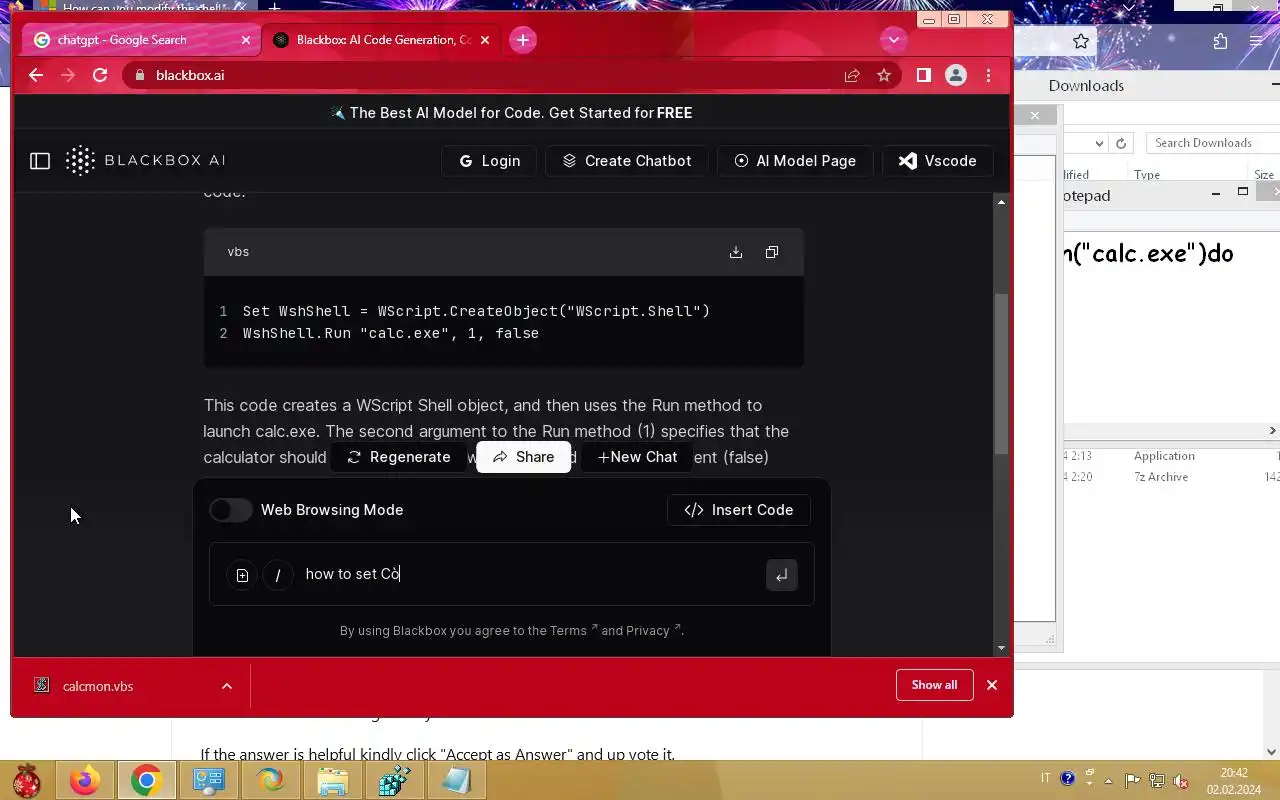Click the attach file icon in chat input
The width and height of the screenshot is (1280, 800).
click(x=242, y=575)
